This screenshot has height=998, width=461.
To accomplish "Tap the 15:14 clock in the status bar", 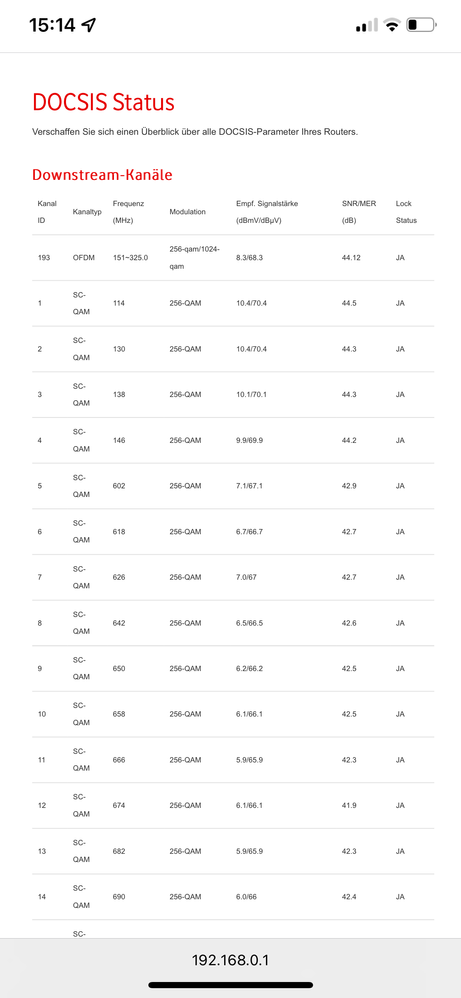I will [x=52, y=25].
